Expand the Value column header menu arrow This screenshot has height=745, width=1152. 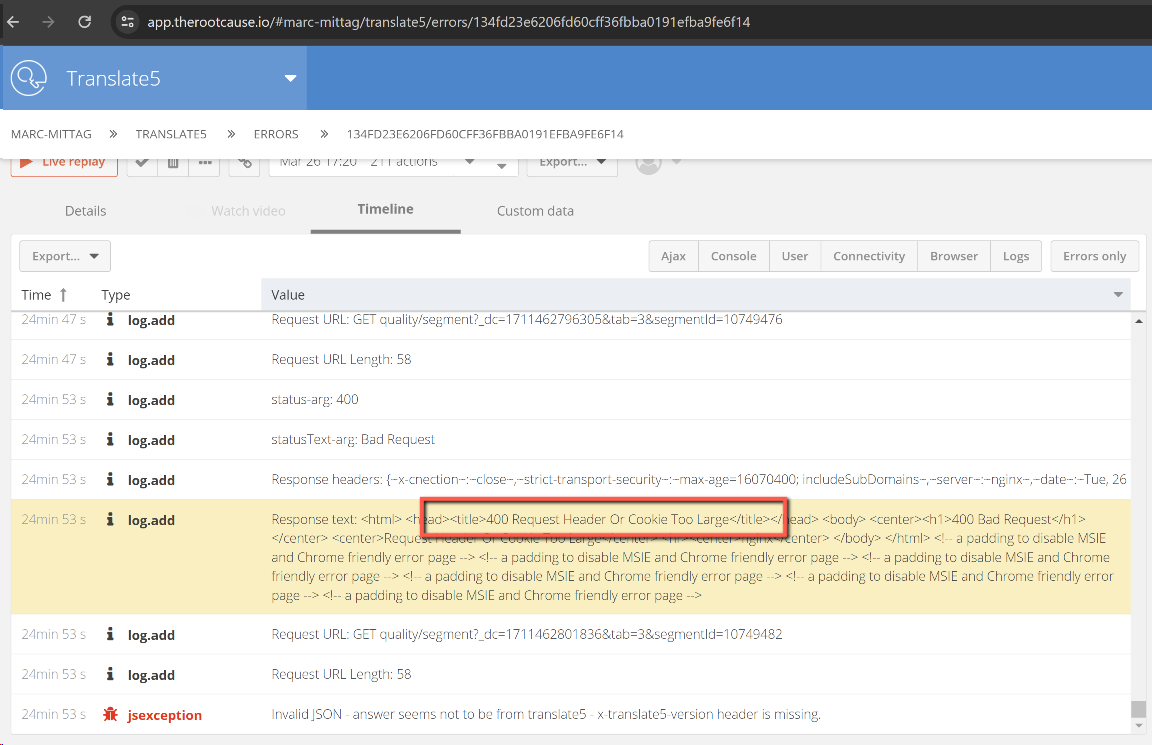(x=1118, y=295)
